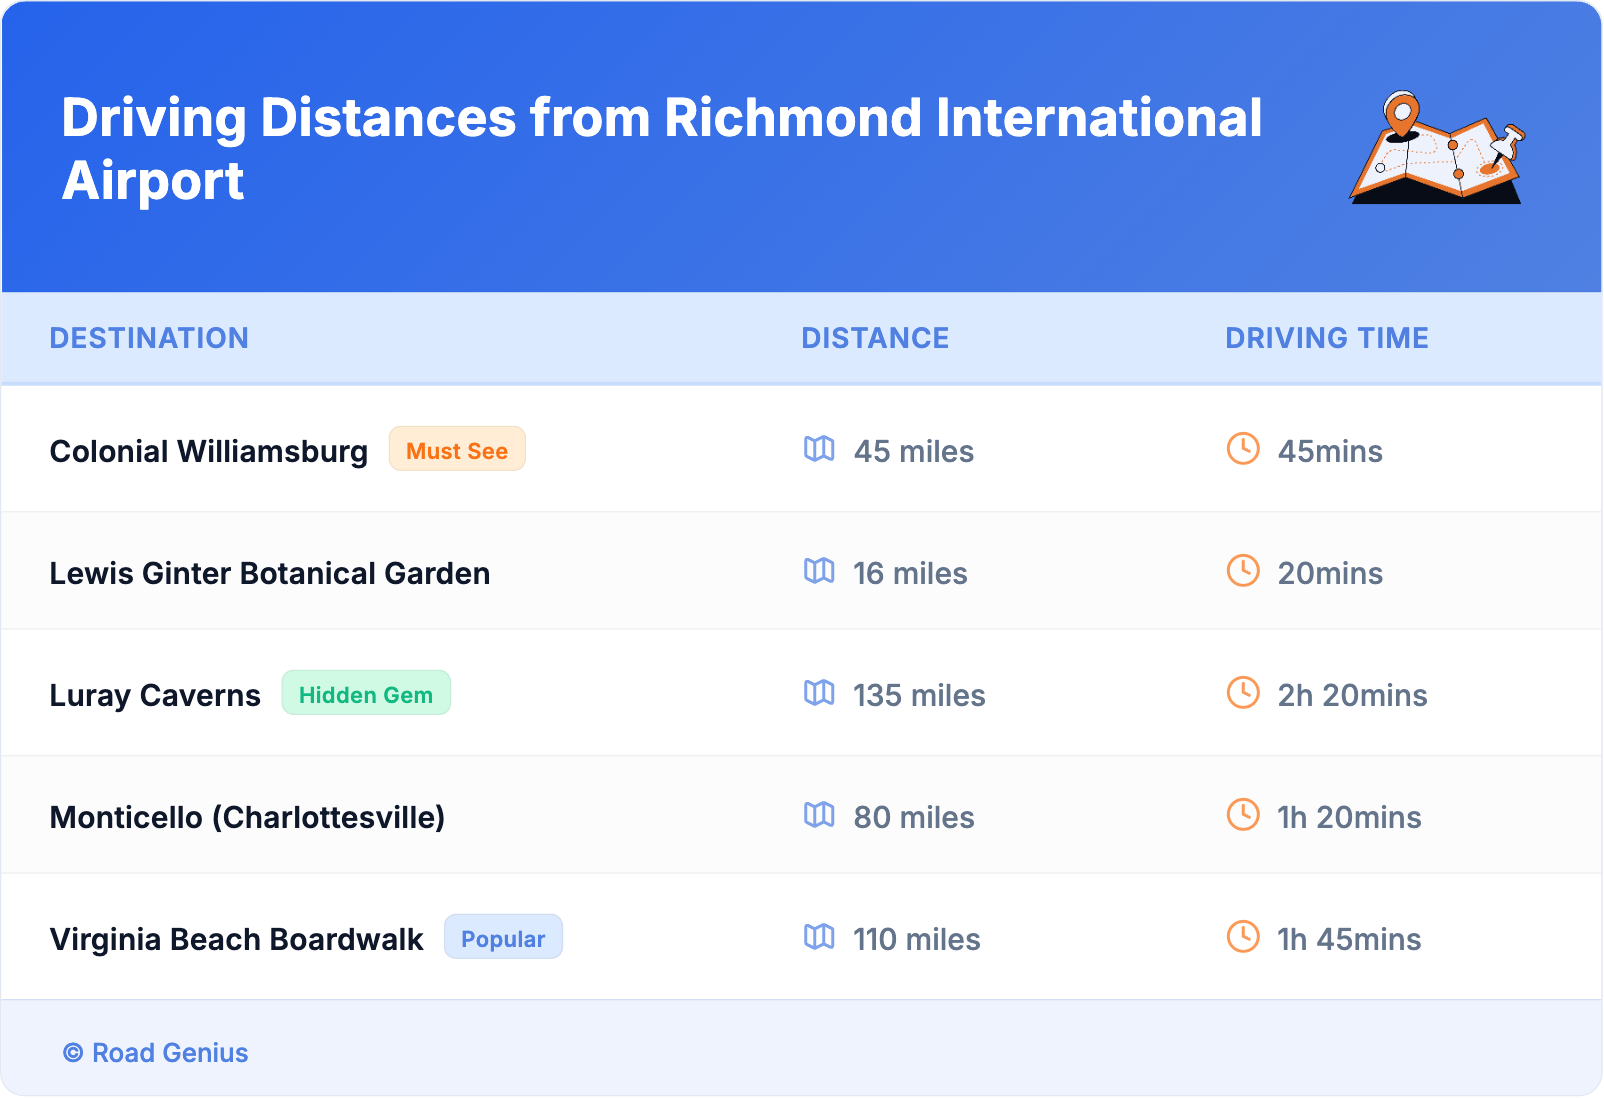Image resolution: width=1604 pixels, height=1098 pixels.
Task: Click the DISTANCE column header
Action: (x=875, y=338)
